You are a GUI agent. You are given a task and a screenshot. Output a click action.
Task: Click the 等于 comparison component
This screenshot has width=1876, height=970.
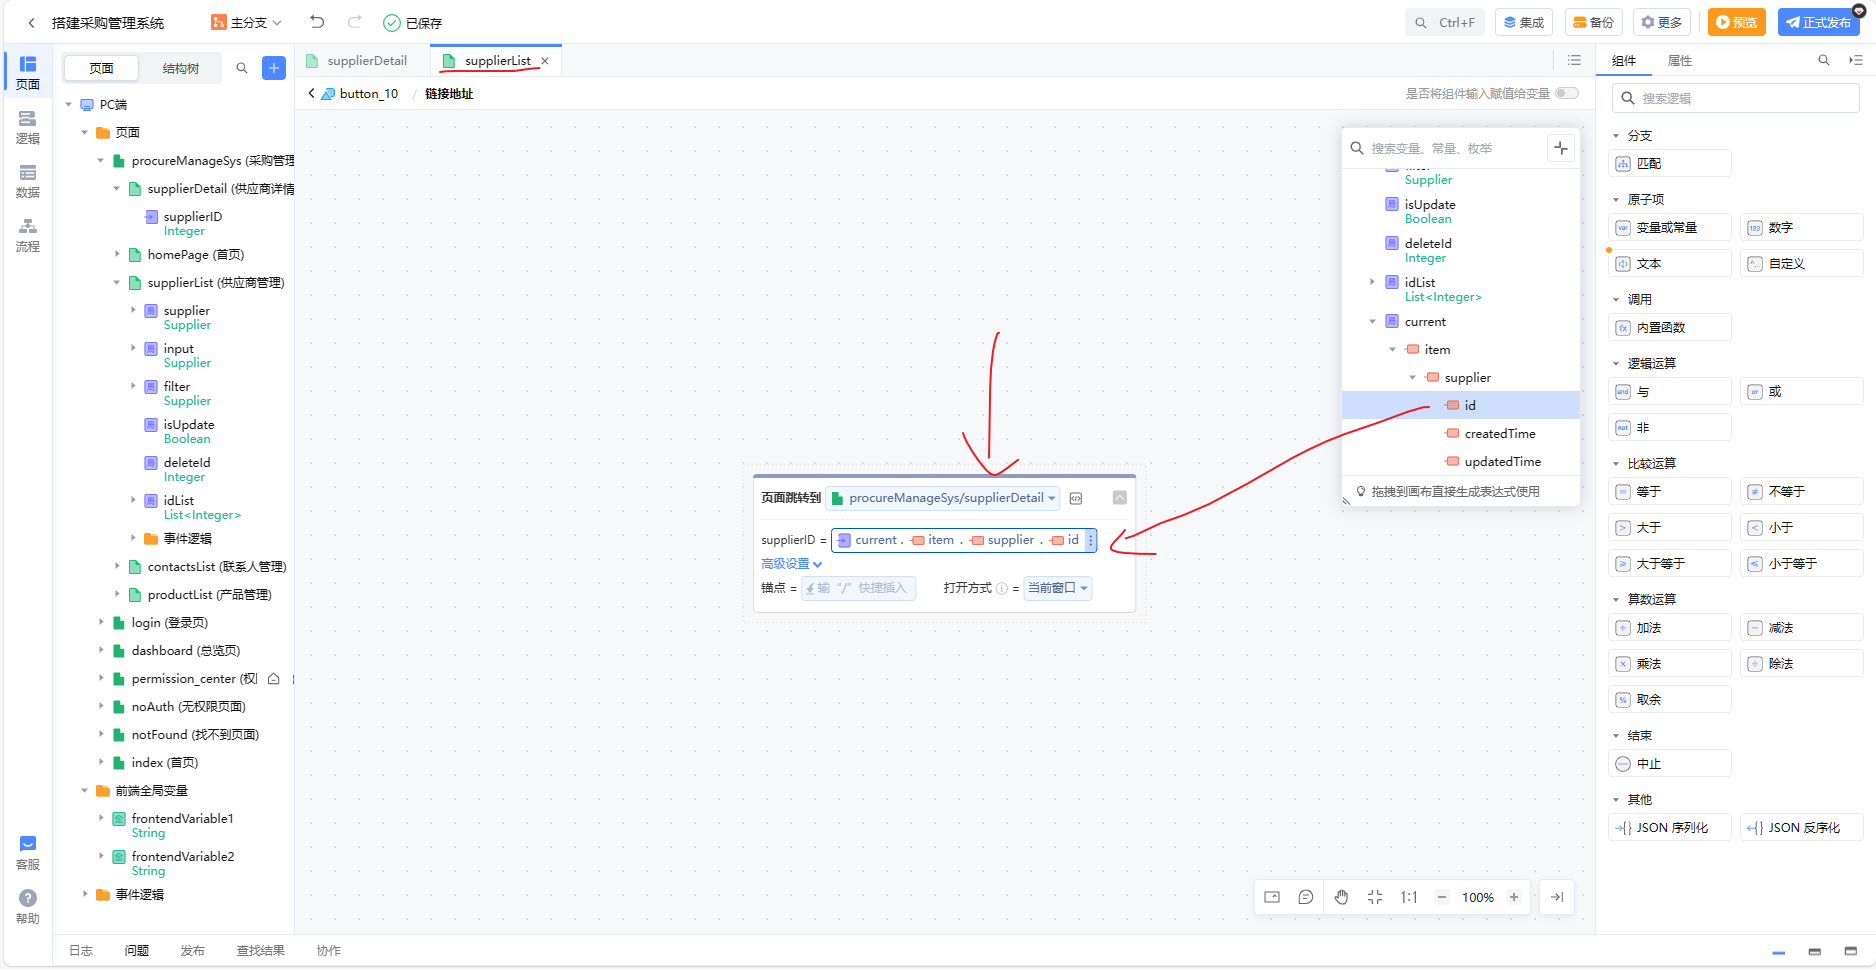point(1670,491)
